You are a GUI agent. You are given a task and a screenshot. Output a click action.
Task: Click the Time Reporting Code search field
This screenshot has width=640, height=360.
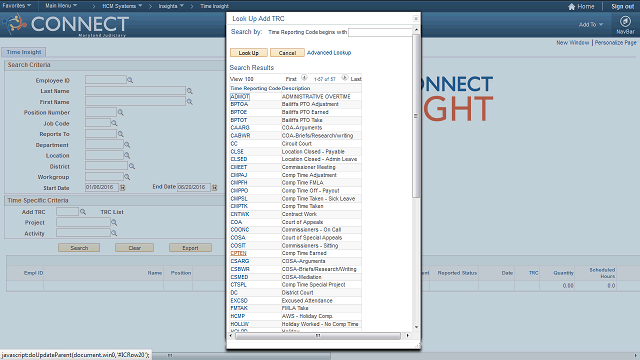click(380, 32)
